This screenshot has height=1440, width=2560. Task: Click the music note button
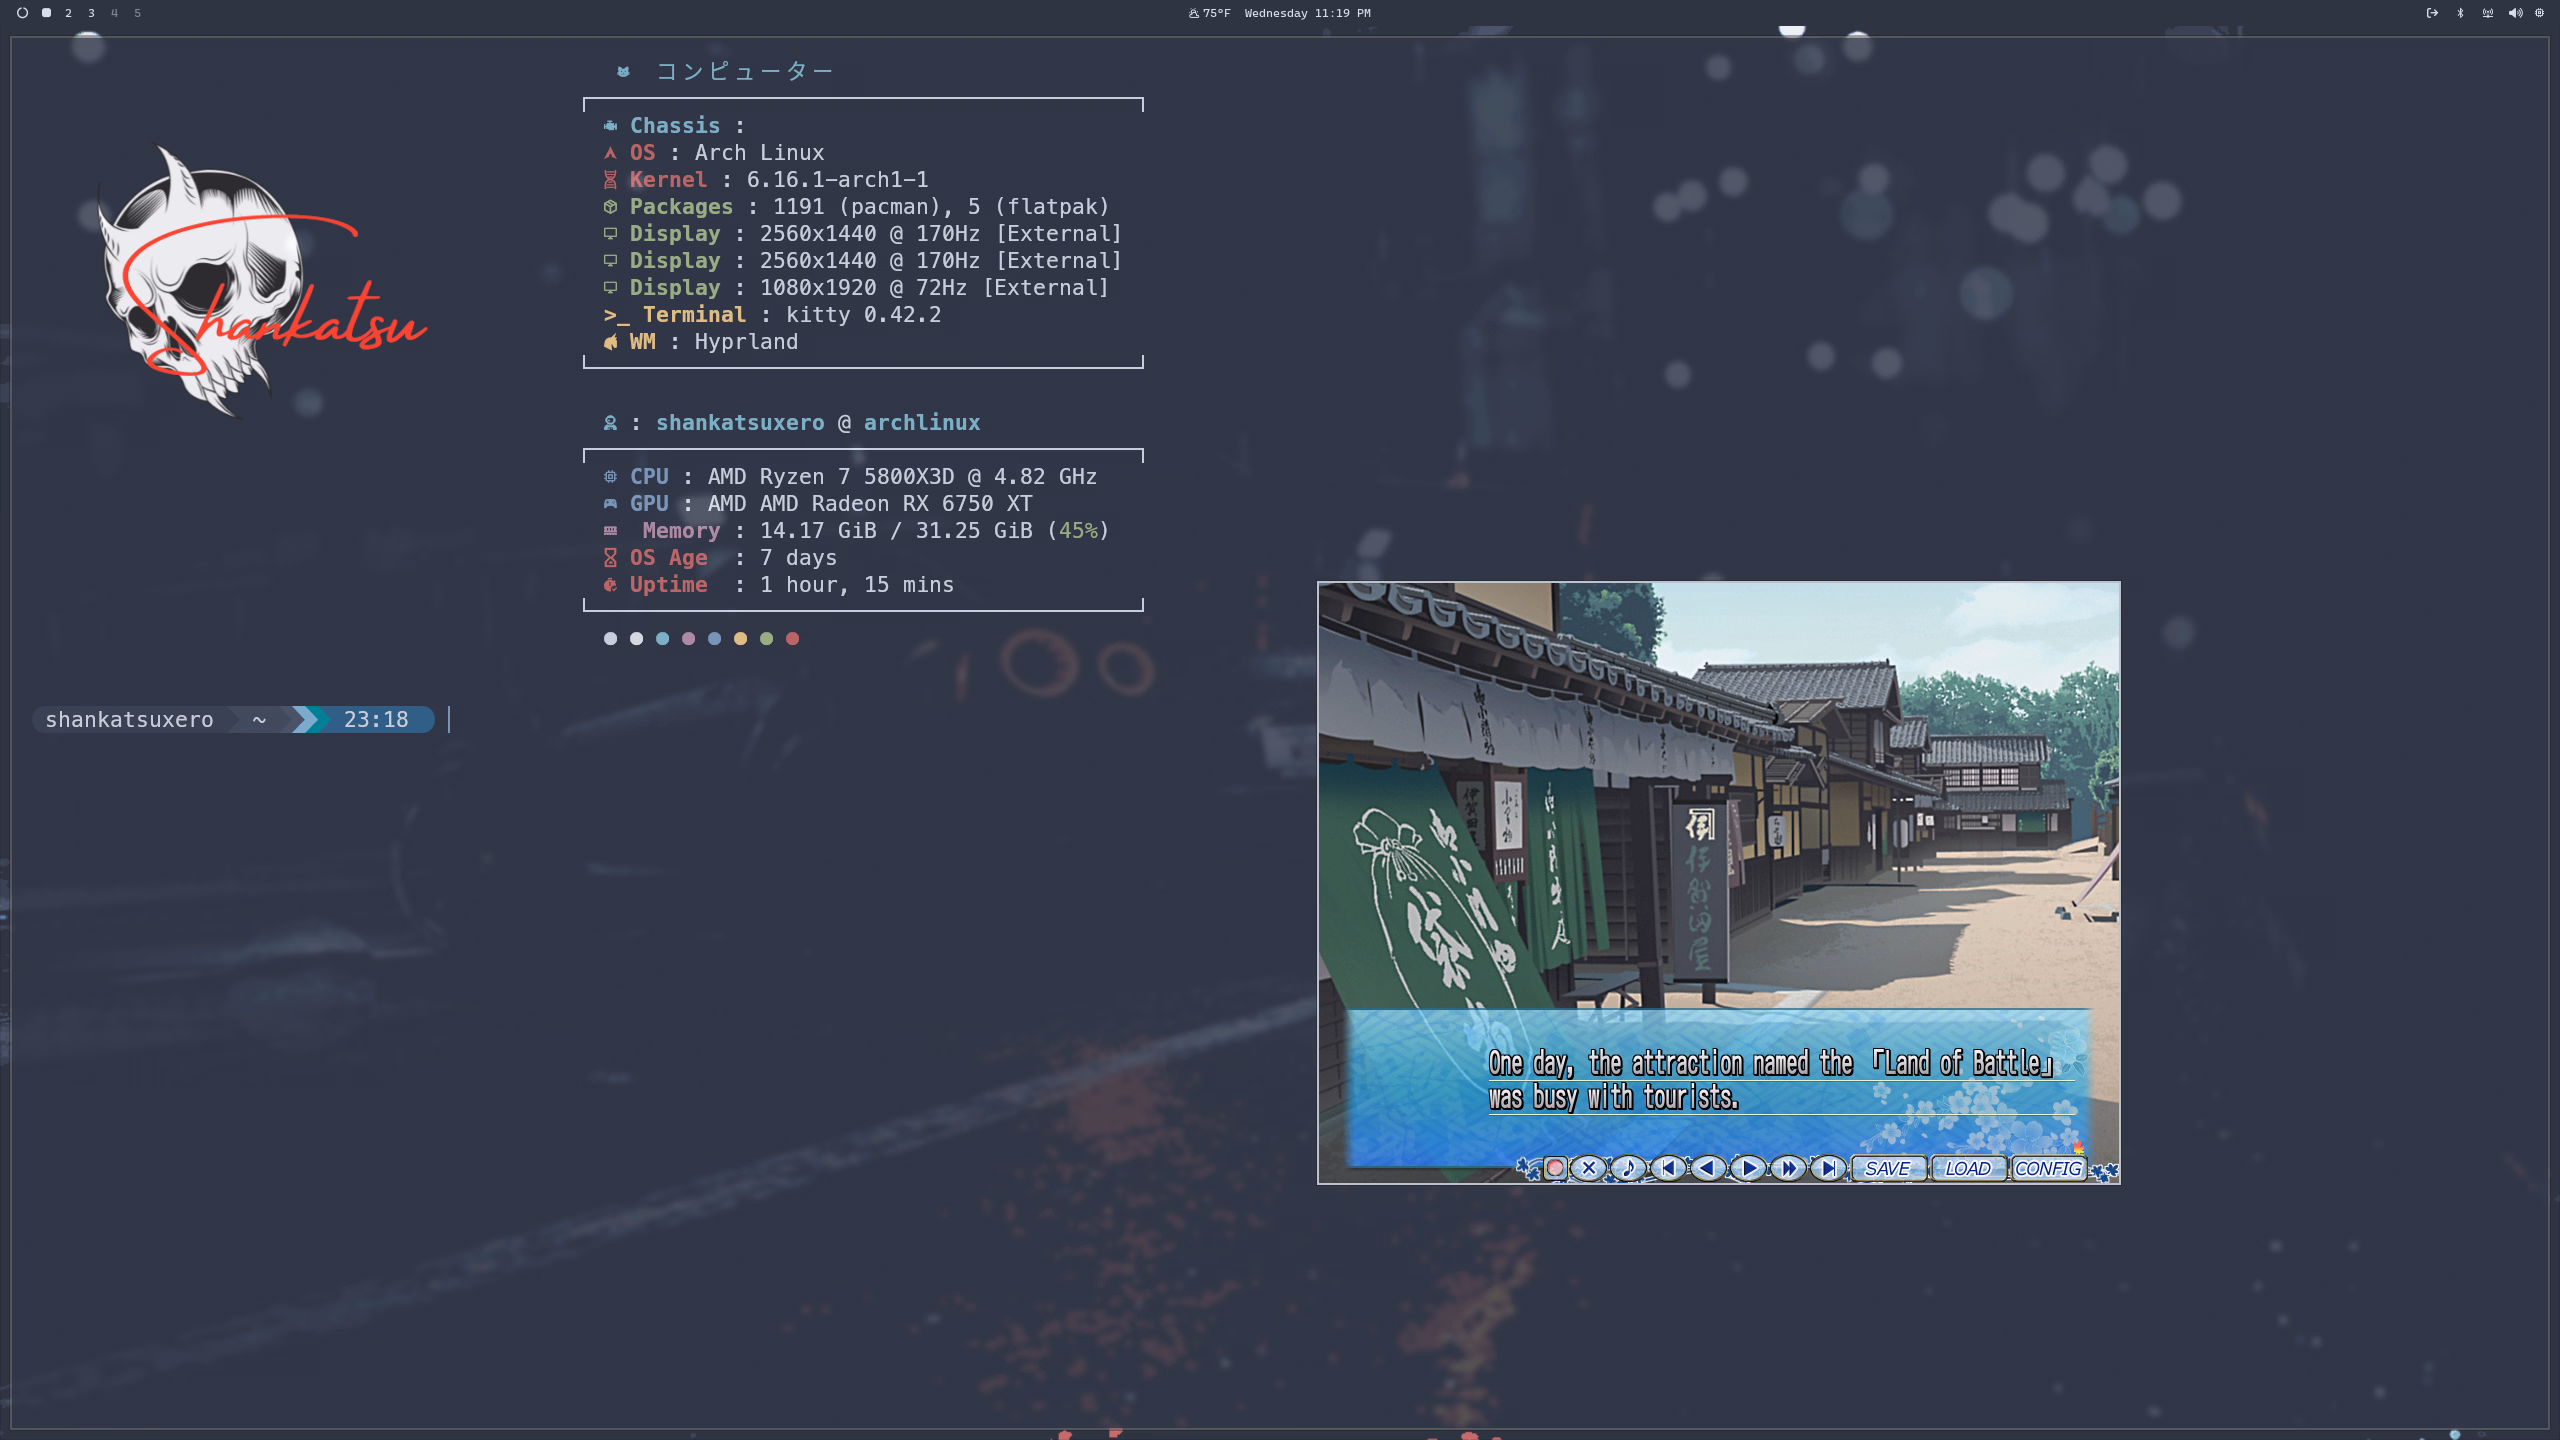coord(1628,1168)
